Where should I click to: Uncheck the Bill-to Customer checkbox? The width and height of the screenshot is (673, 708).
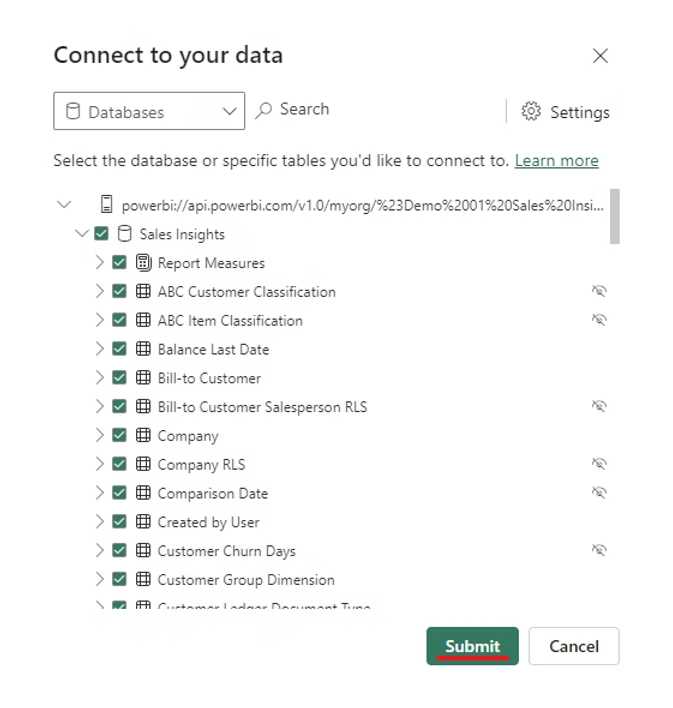coord(120,378)
